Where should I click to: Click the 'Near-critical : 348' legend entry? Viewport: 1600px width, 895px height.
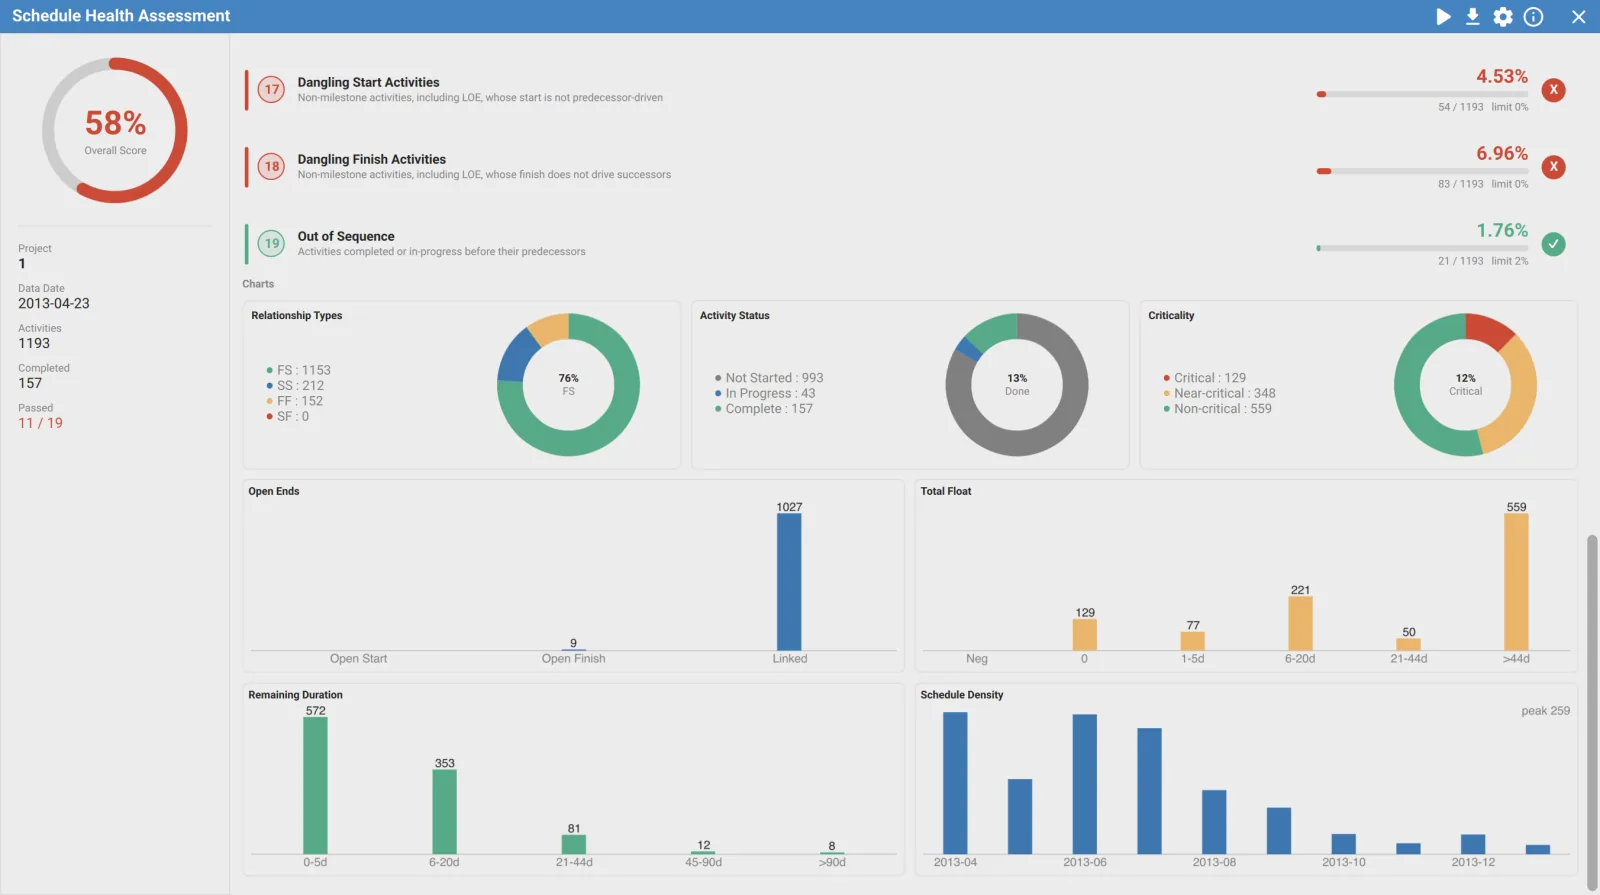point(1219,393)
